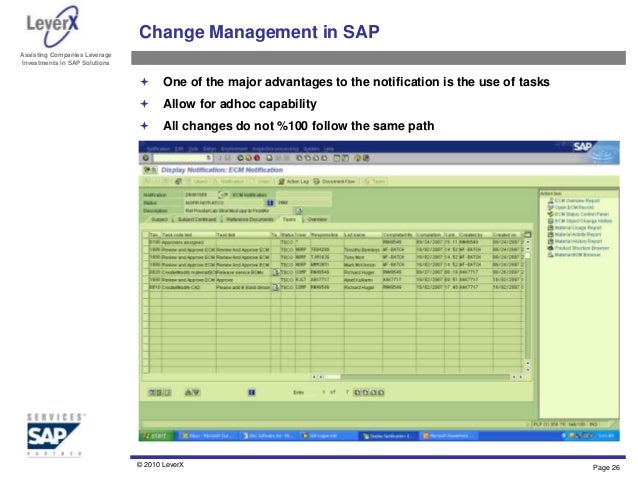The width and height of the screenshot is (638, 479).
Task: Open Material History Report link
Action: pos(575,241)
